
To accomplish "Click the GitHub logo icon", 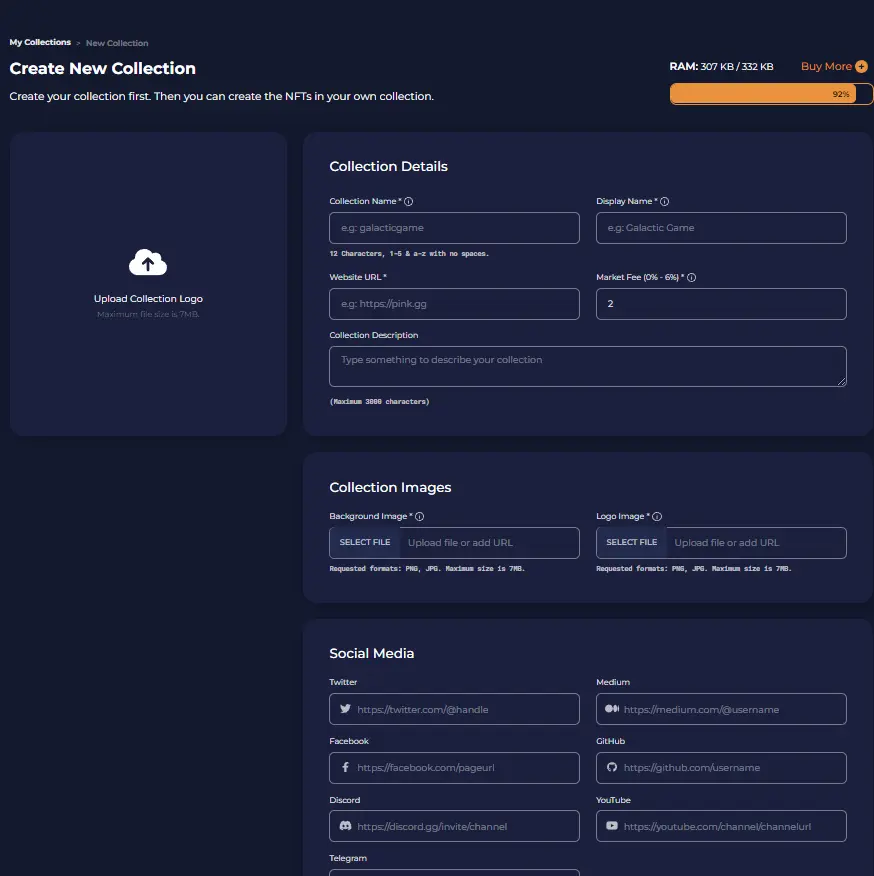I will coord(612,768).
